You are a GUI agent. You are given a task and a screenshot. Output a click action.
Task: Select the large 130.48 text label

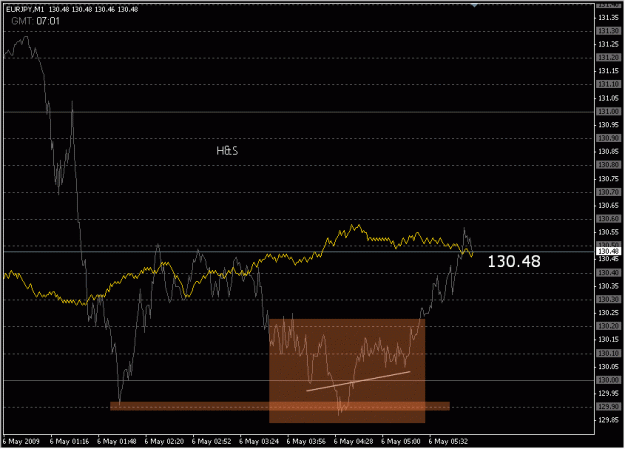(x=514, y=262)
